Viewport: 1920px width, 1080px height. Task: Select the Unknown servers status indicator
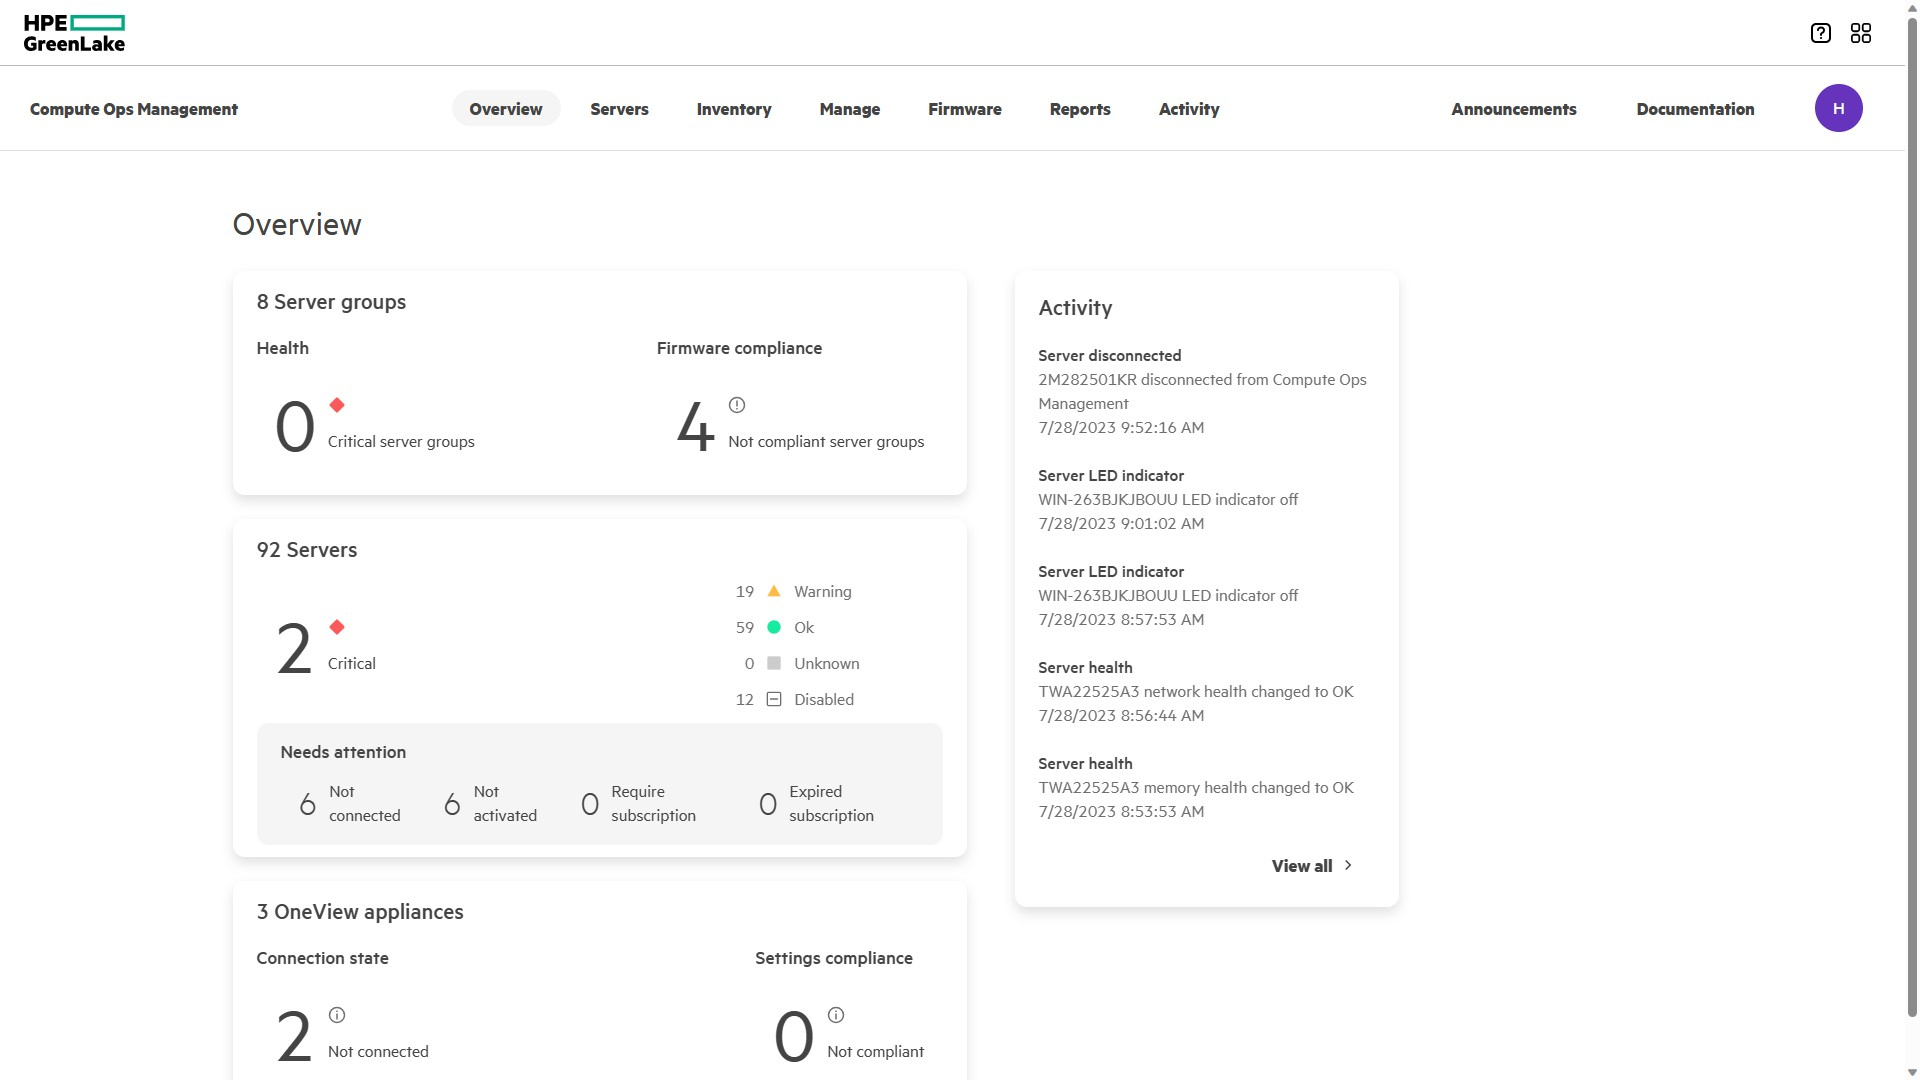pyautogui.click(x=773, y=663)
